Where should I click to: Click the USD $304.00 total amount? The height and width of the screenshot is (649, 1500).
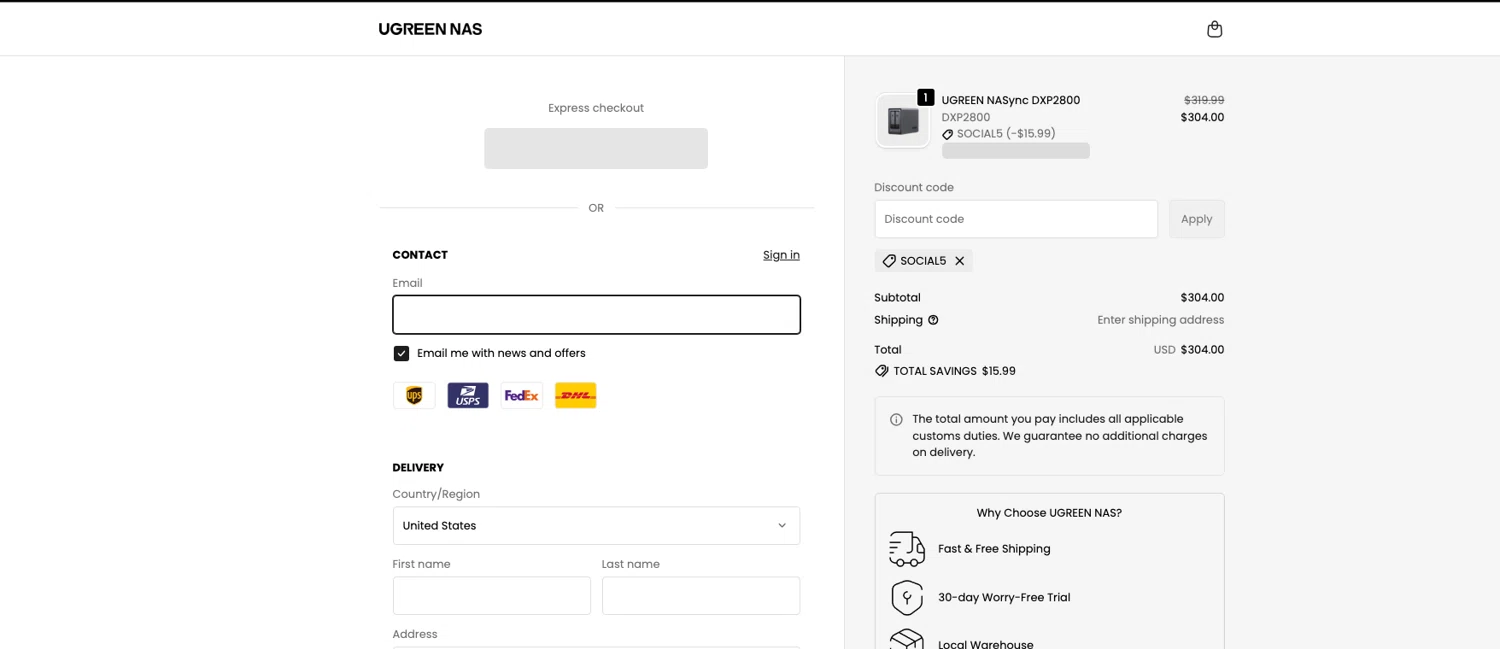pos(1189,350)
